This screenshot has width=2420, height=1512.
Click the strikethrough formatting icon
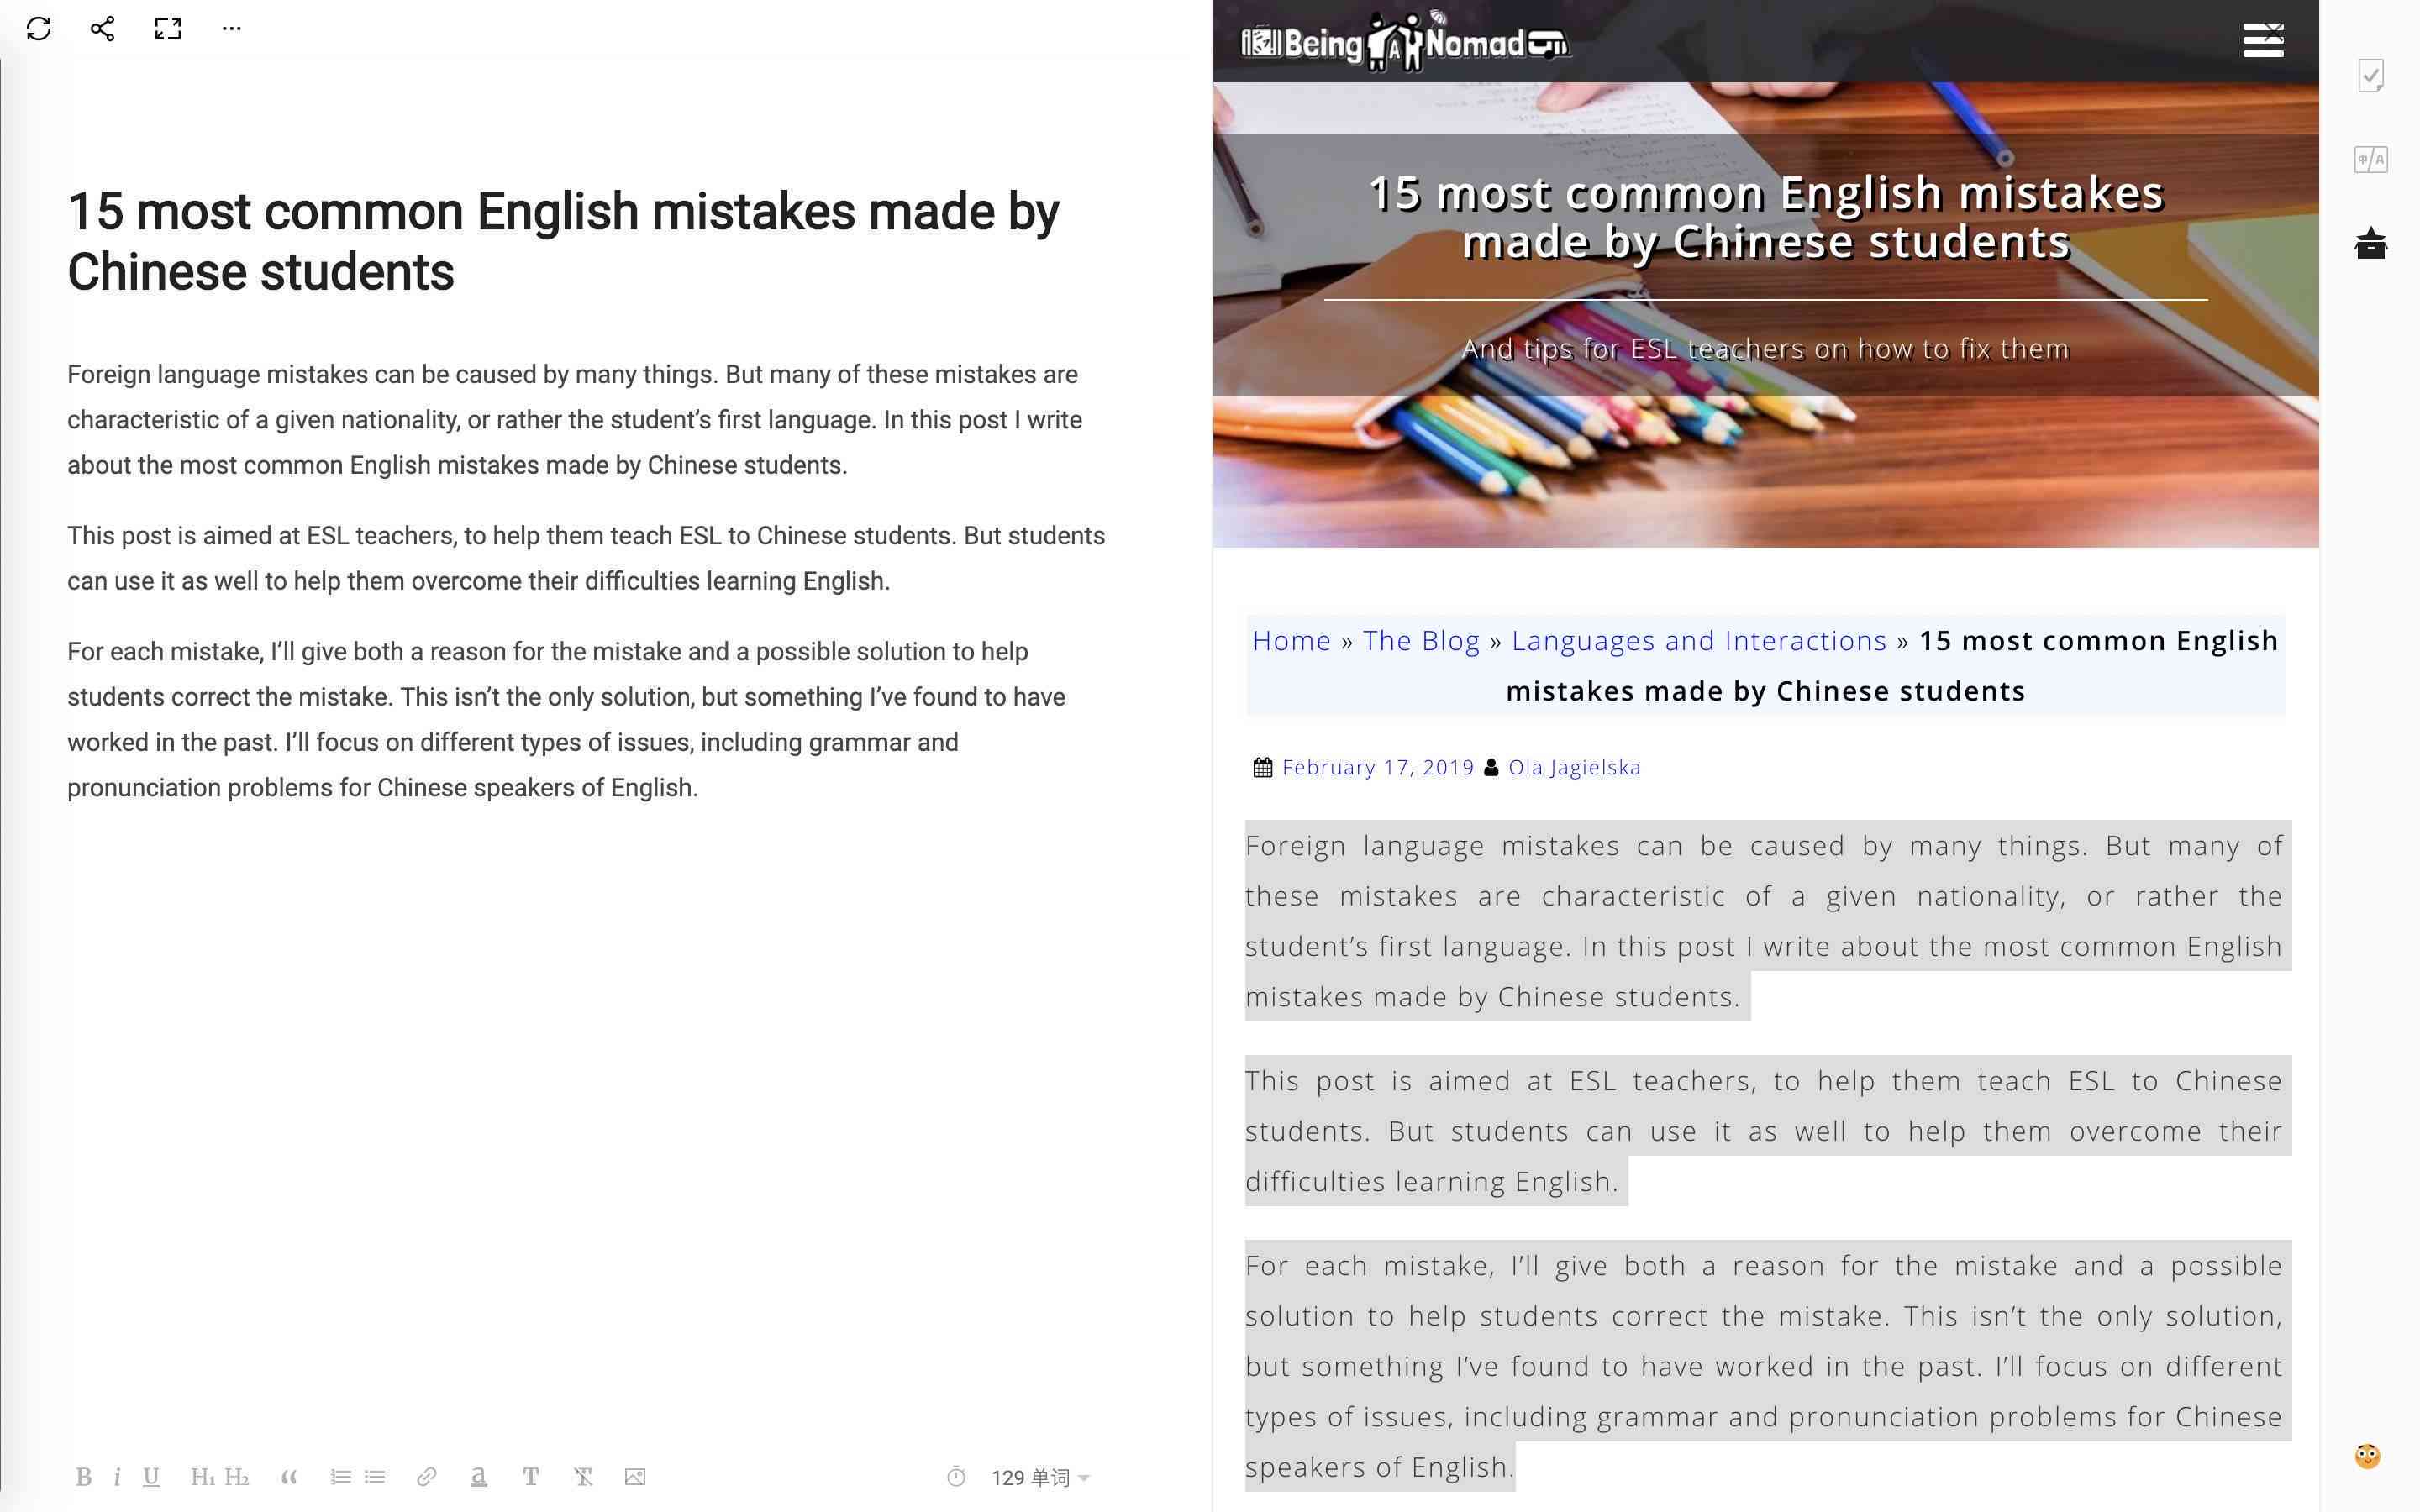pos(584,1478)
